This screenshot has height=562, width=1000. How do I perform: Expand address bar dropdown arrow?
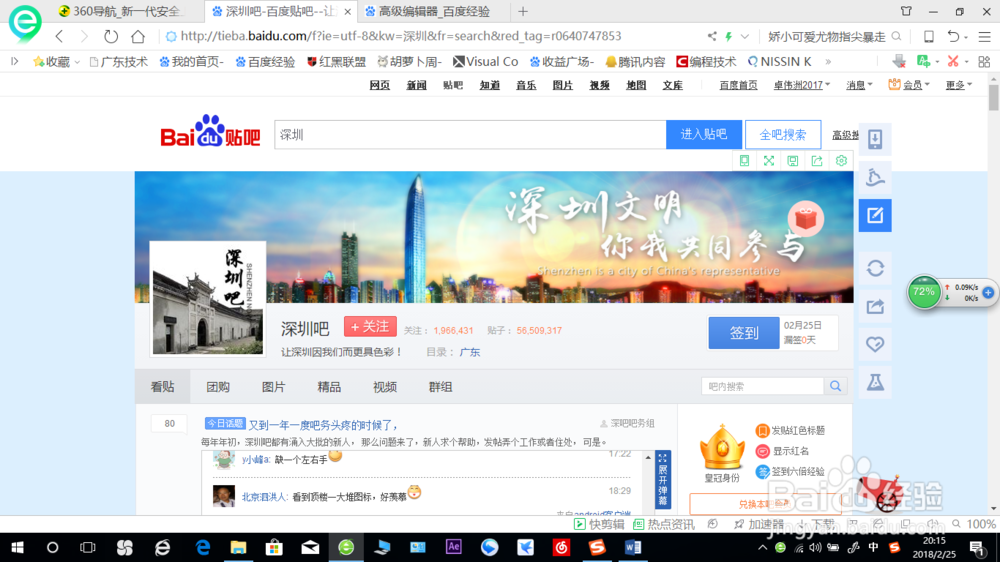click(745, 36)
